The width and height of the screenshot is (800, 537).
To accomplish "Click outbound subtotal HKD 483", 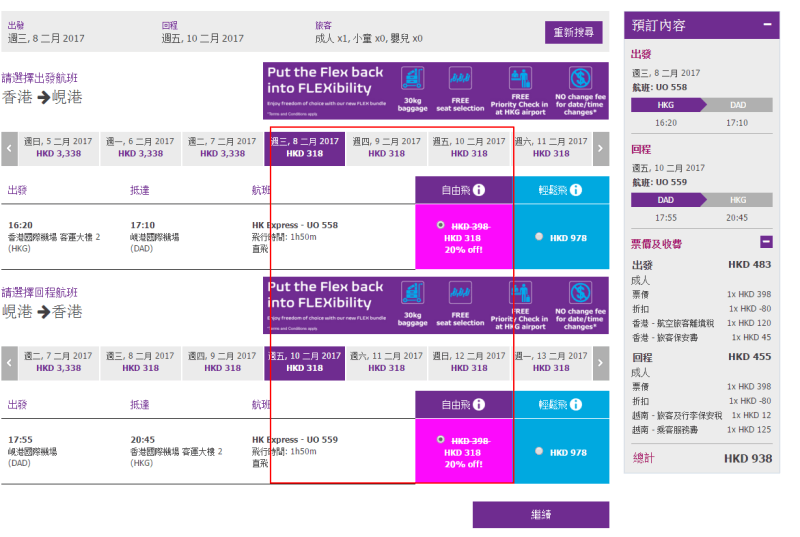I will pos(749,265).
